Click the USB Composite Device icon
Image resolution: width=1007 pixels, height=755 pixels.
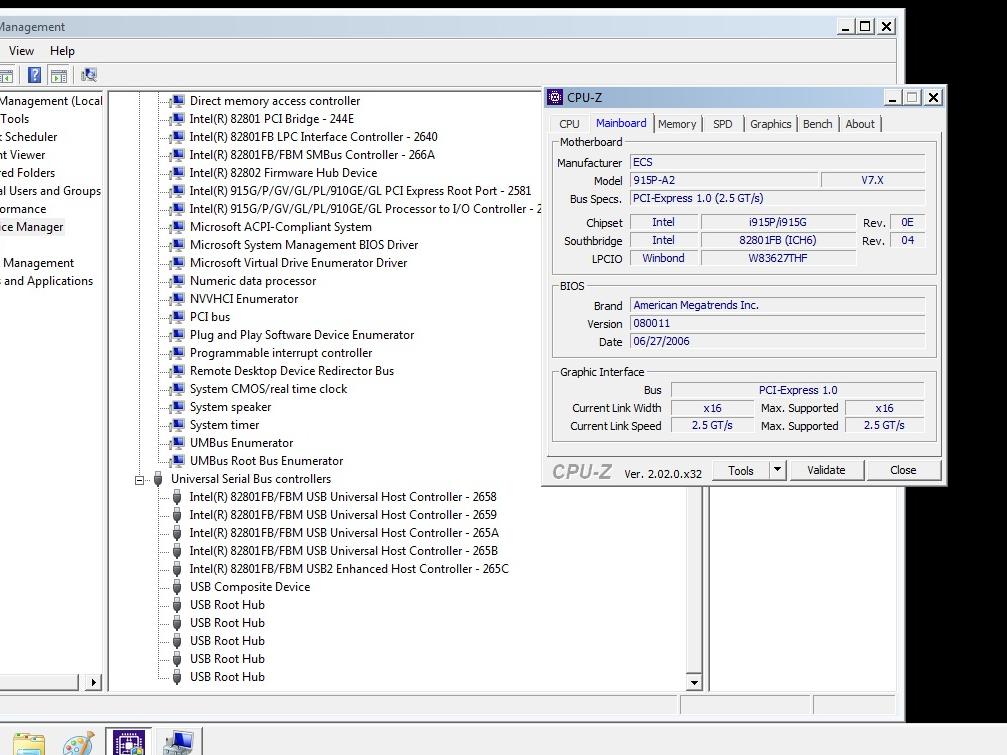click(177, 587)
